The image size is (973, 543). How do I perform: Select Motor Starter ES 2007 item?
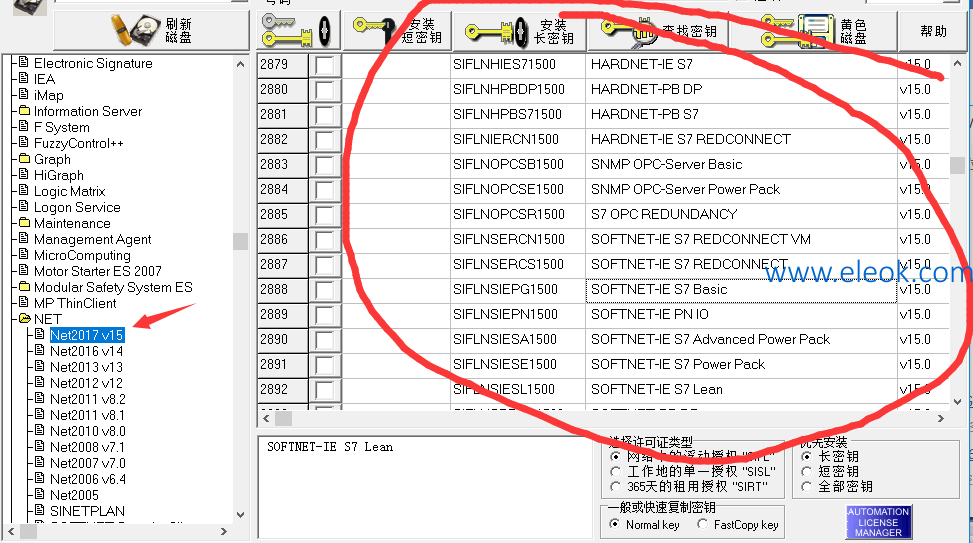(x=97, y=271)
